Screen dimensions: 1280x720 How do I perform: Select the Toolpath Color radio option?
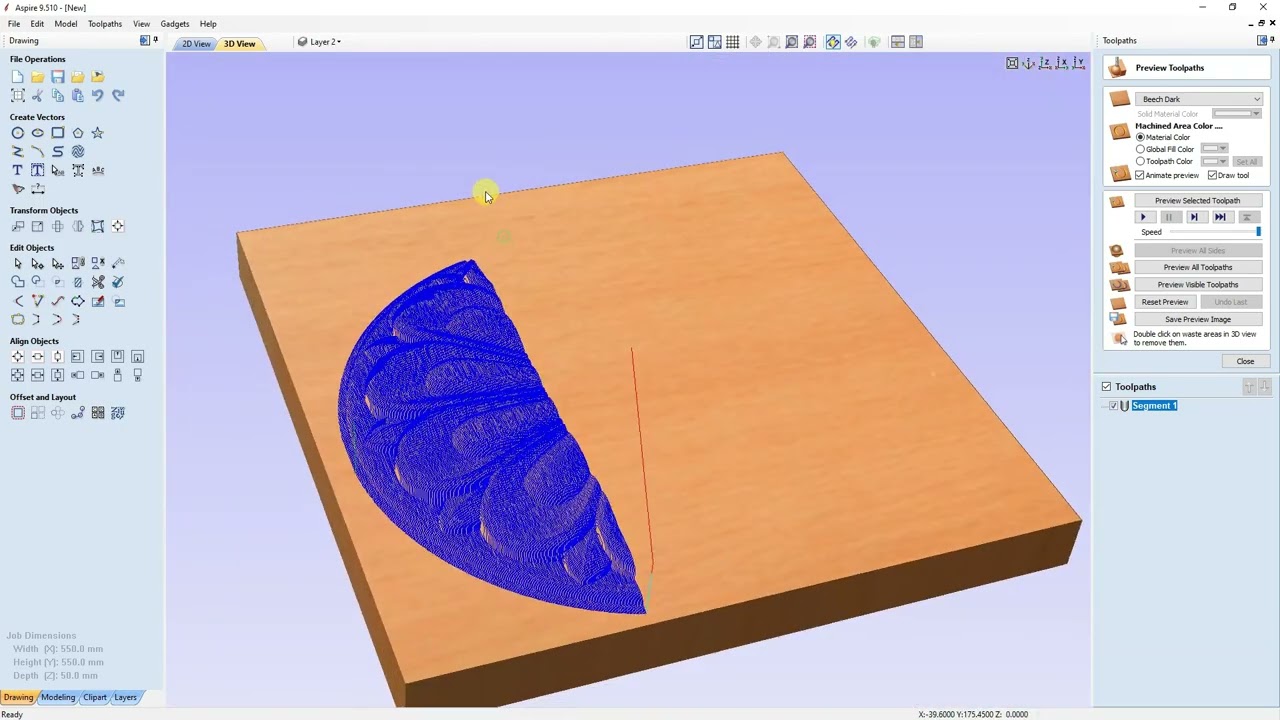click(1140, 161)
